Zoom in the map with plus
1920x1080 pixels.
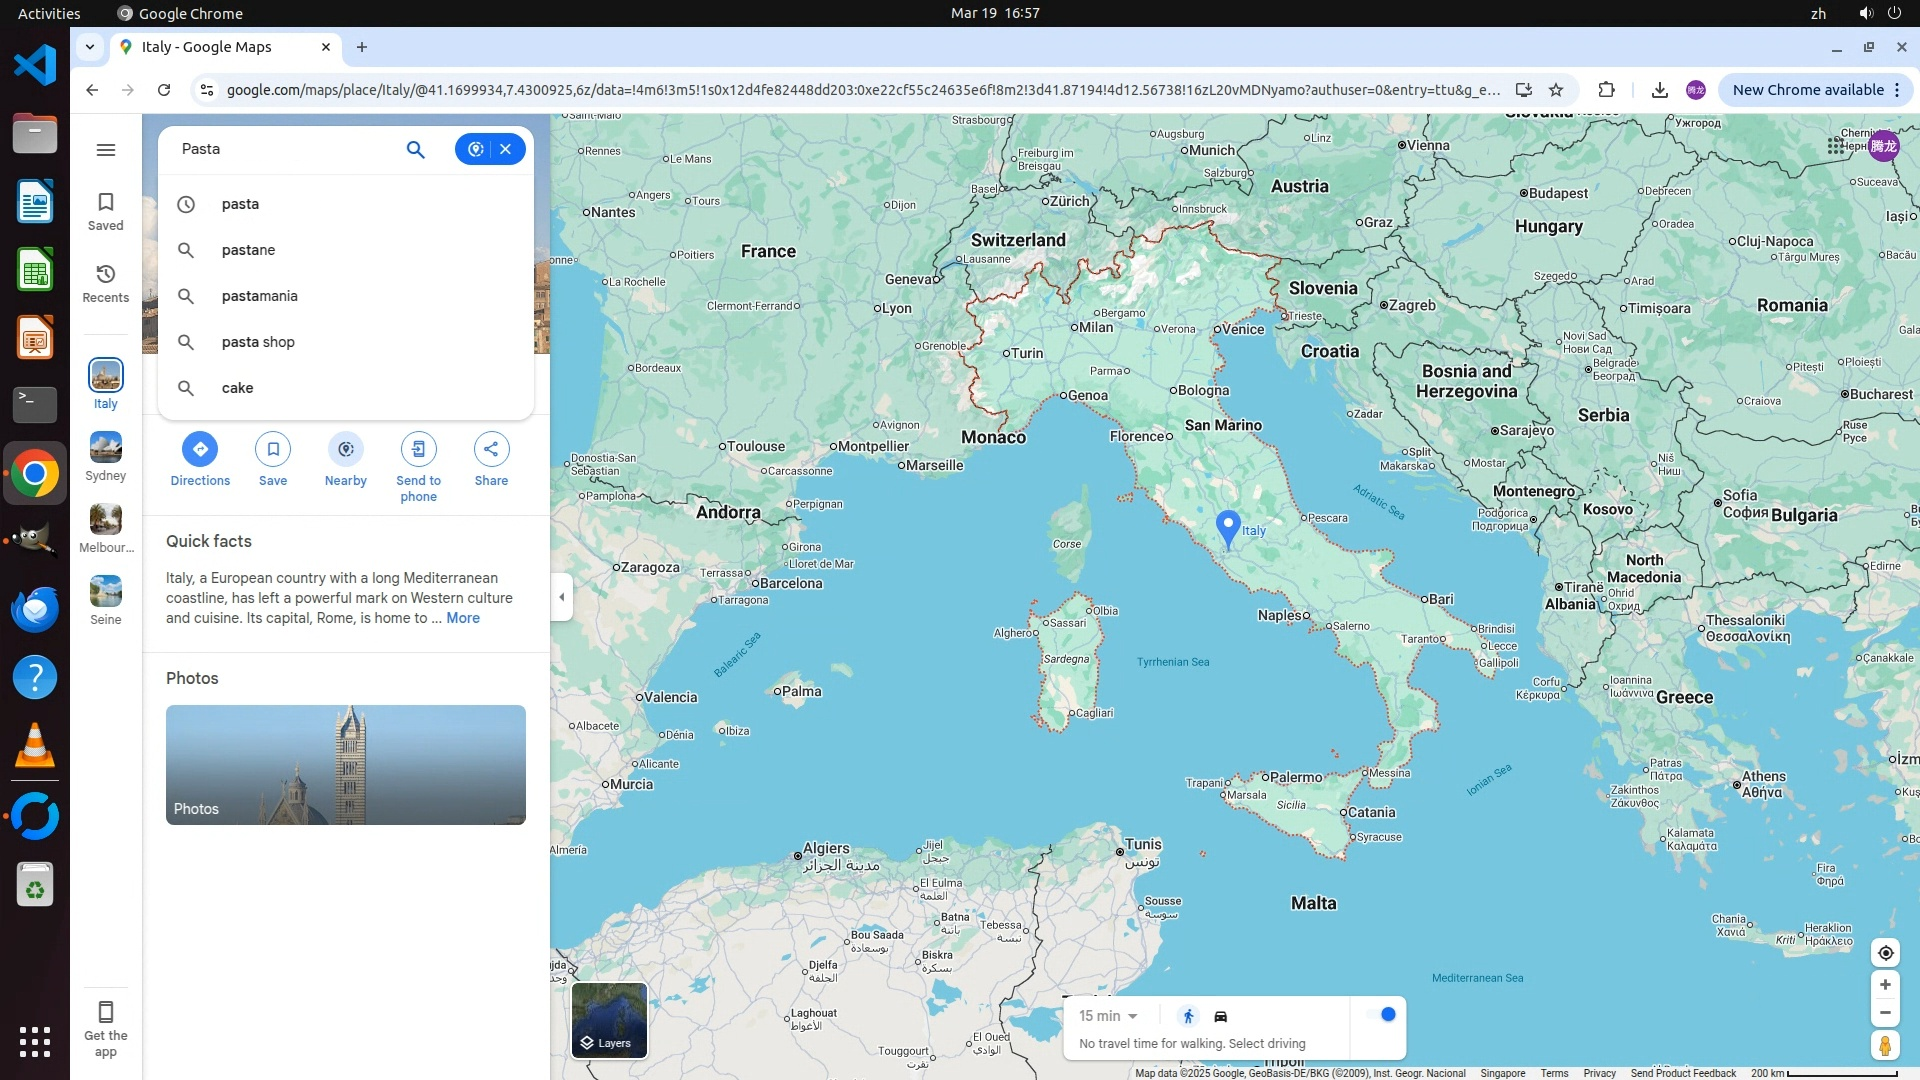(x=1885, y=985)
